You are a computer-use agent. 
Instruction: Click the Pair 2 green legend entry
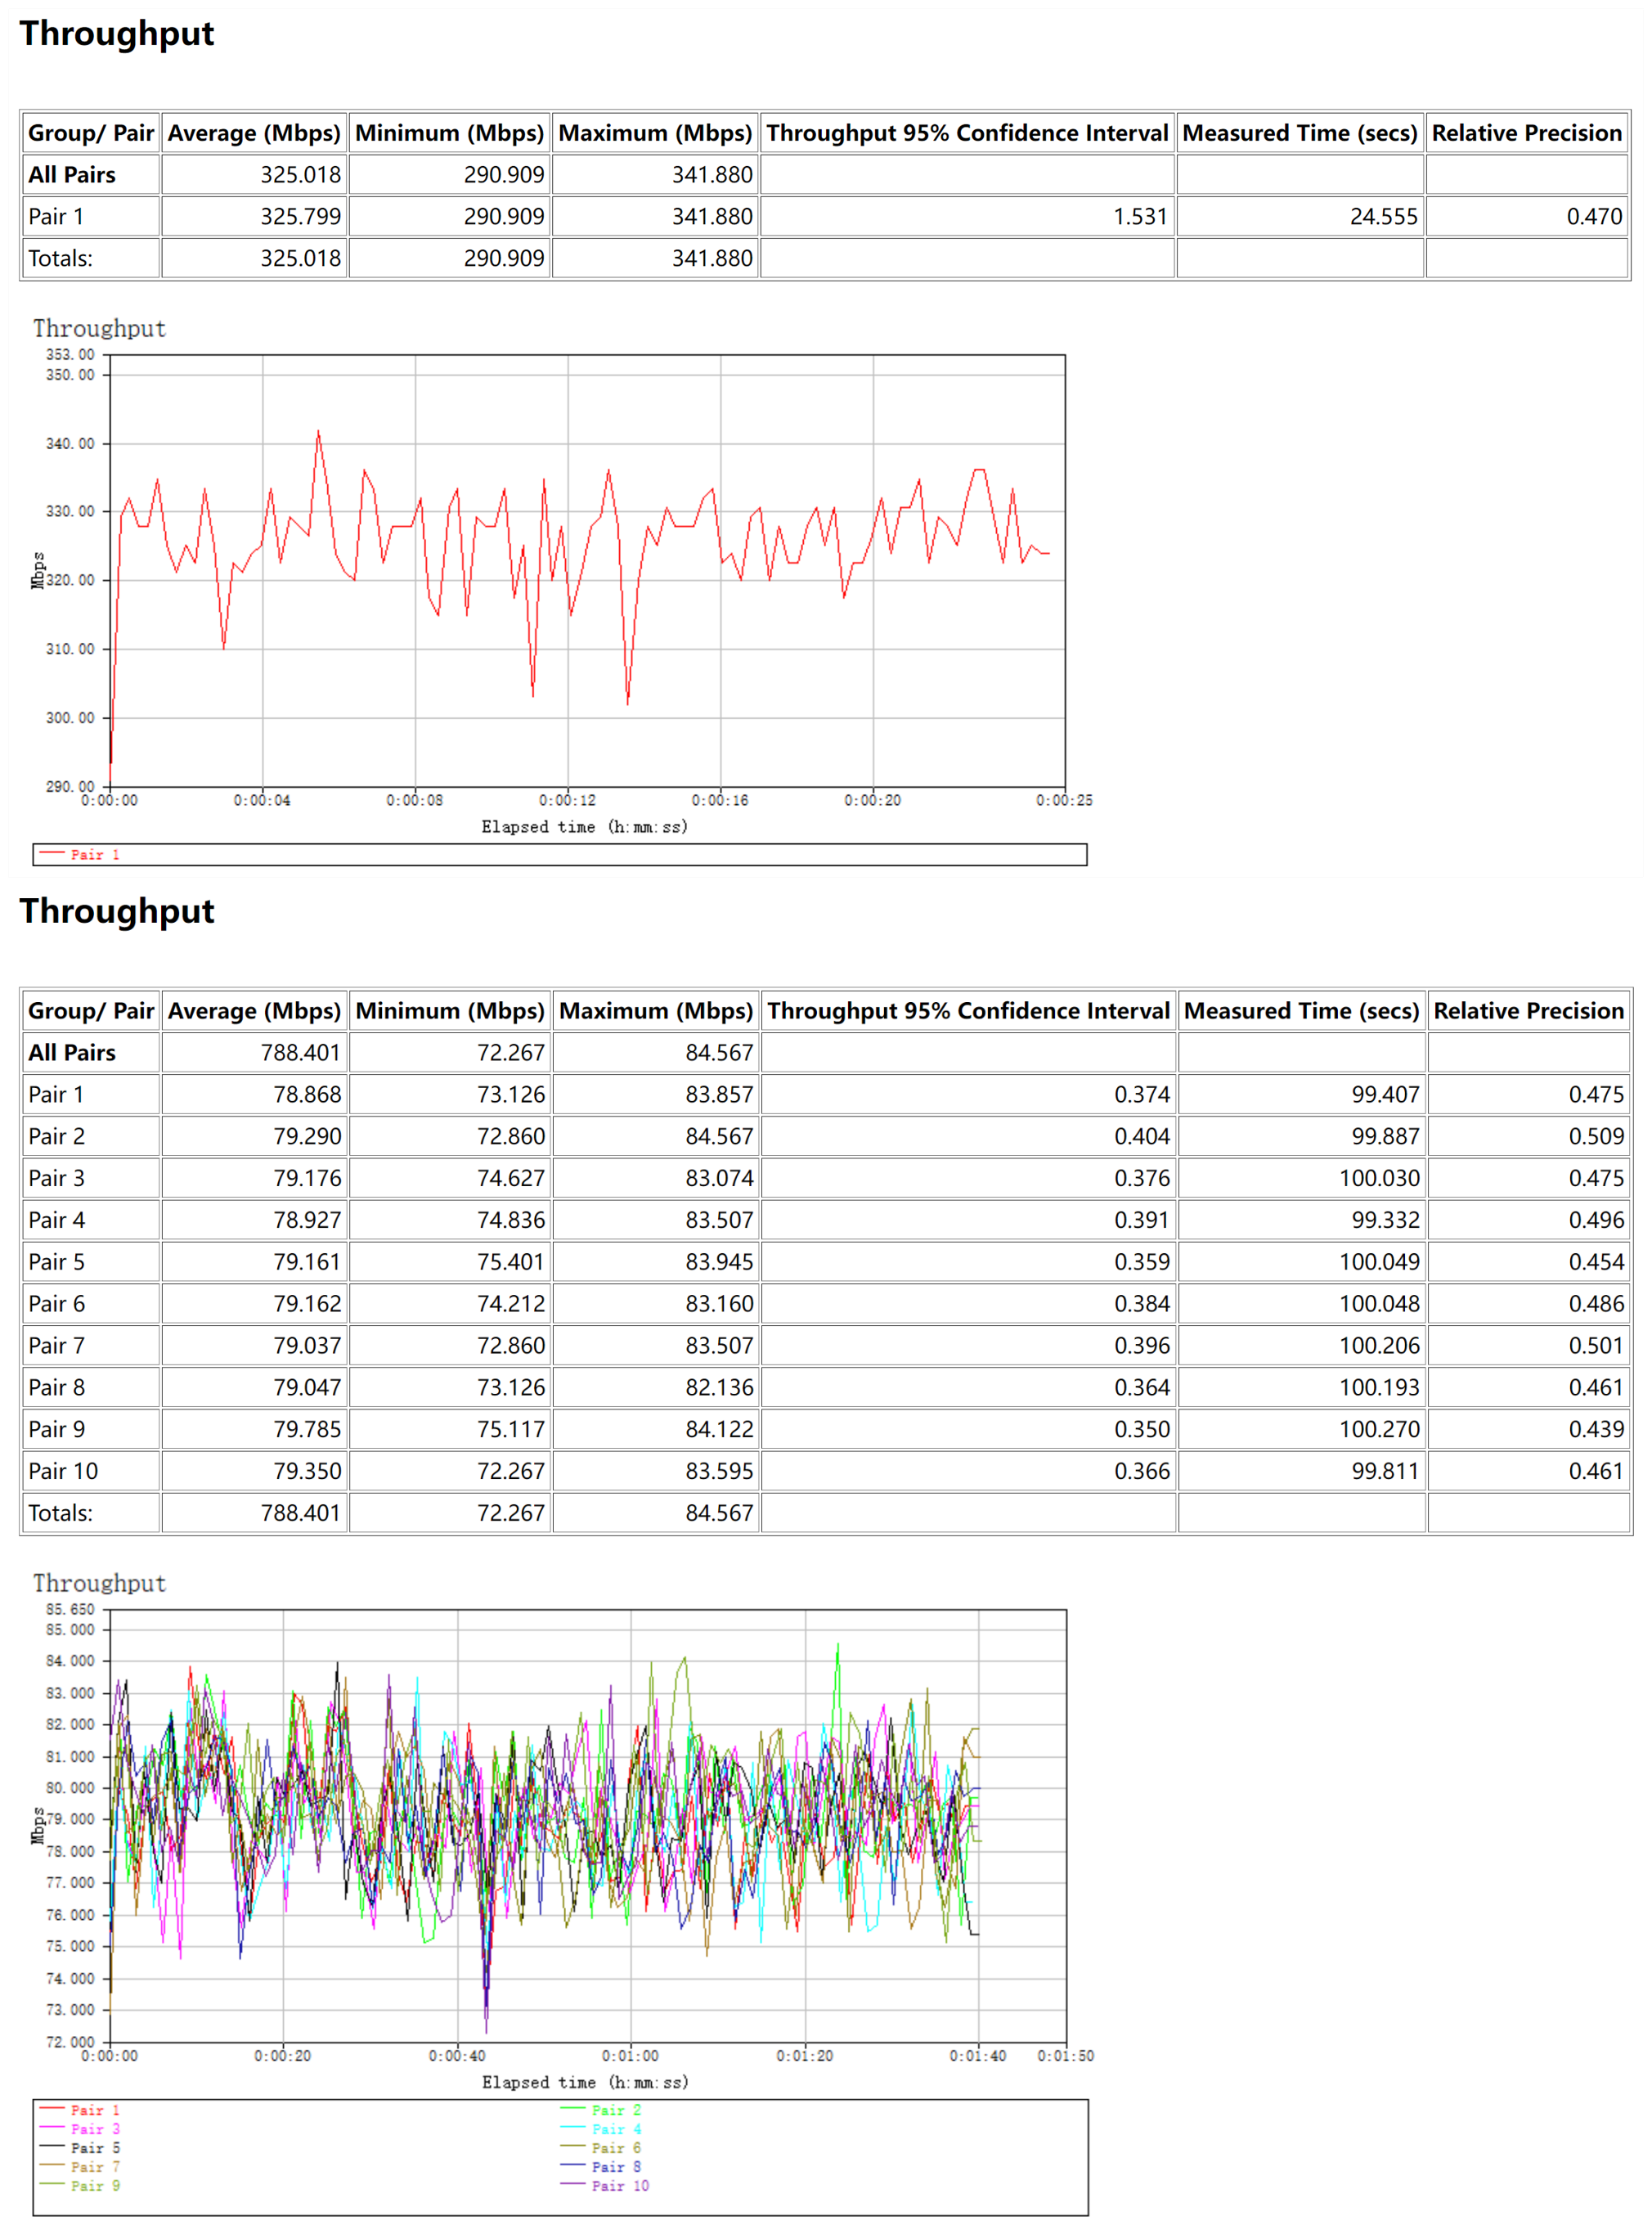point(615,2109)
